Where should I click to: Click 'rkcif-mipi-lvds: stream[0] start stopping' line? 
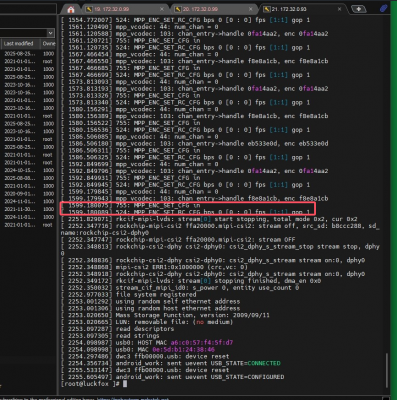pyautogui.click(x=209, y=219)
